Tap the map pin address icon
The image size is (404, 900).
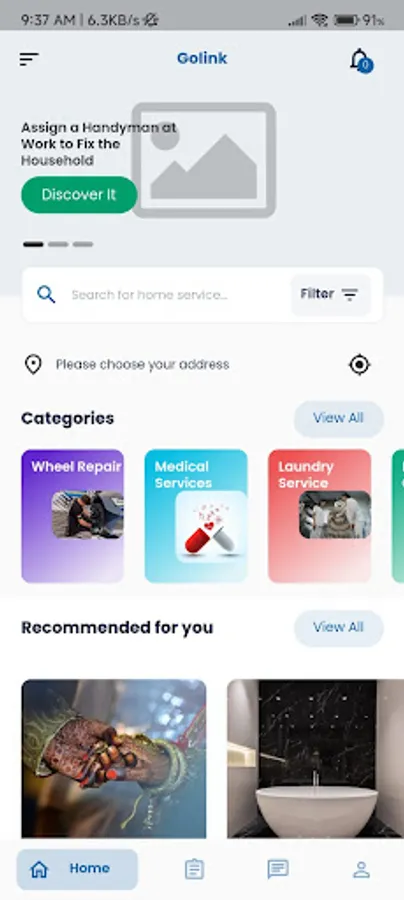[33, 364]
